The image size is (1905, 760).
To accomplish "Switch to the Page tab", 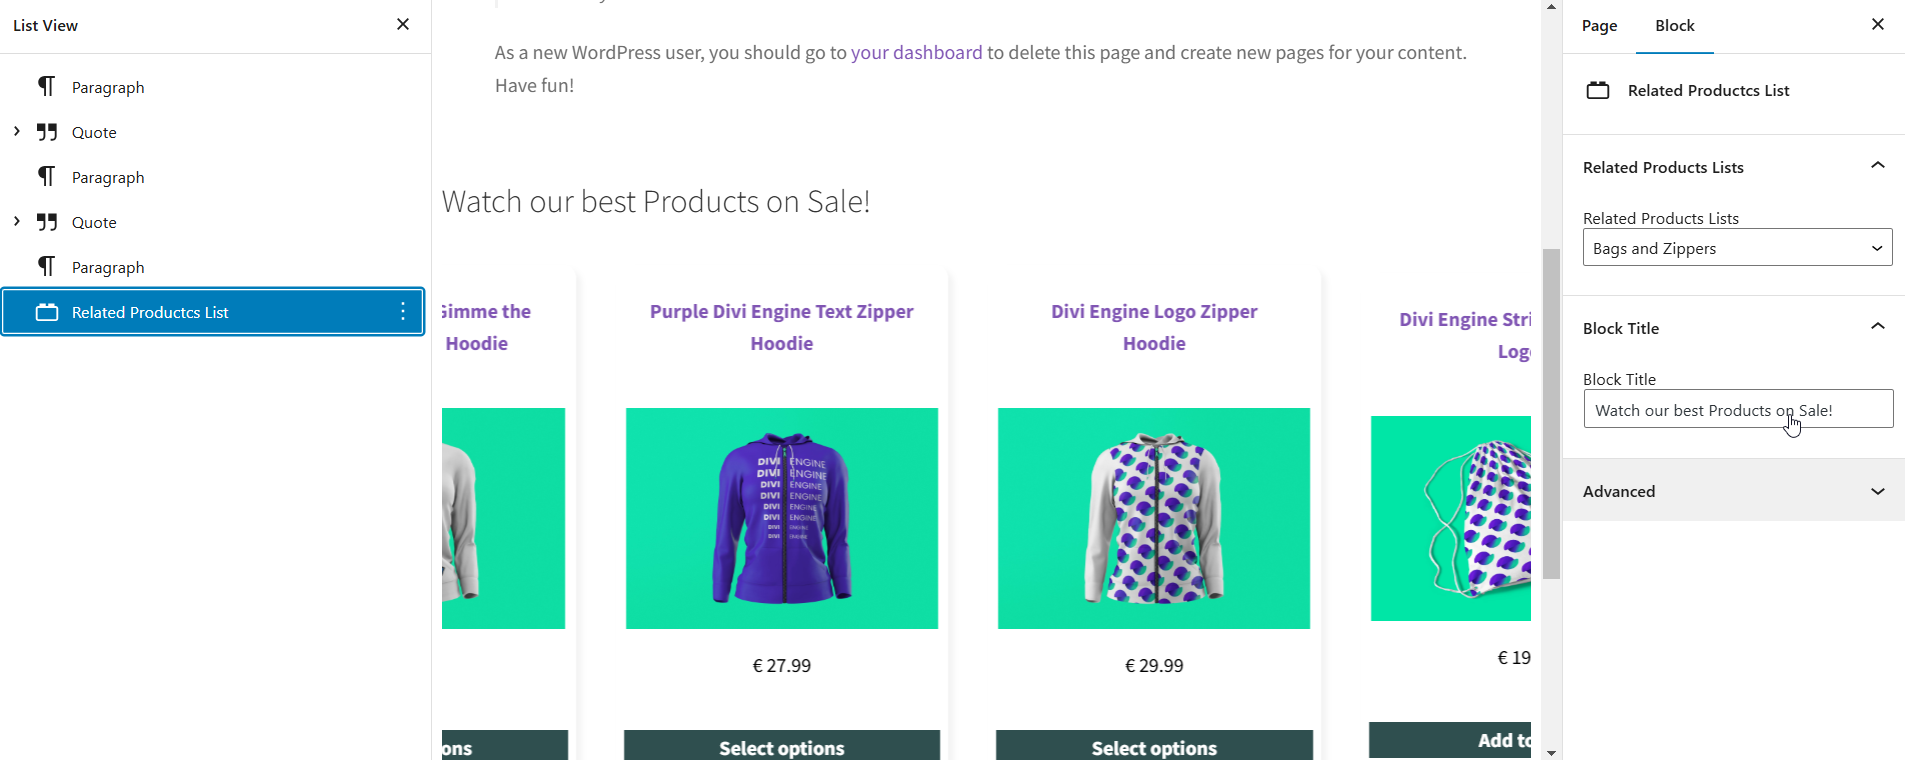I will pyautogui.click(x=1599, y=26).
